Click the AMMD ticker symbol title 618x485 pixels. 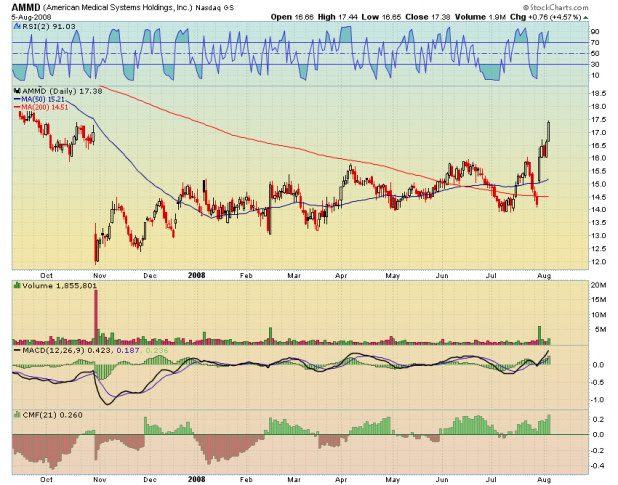pyautogui.click(x=26, y=7)
